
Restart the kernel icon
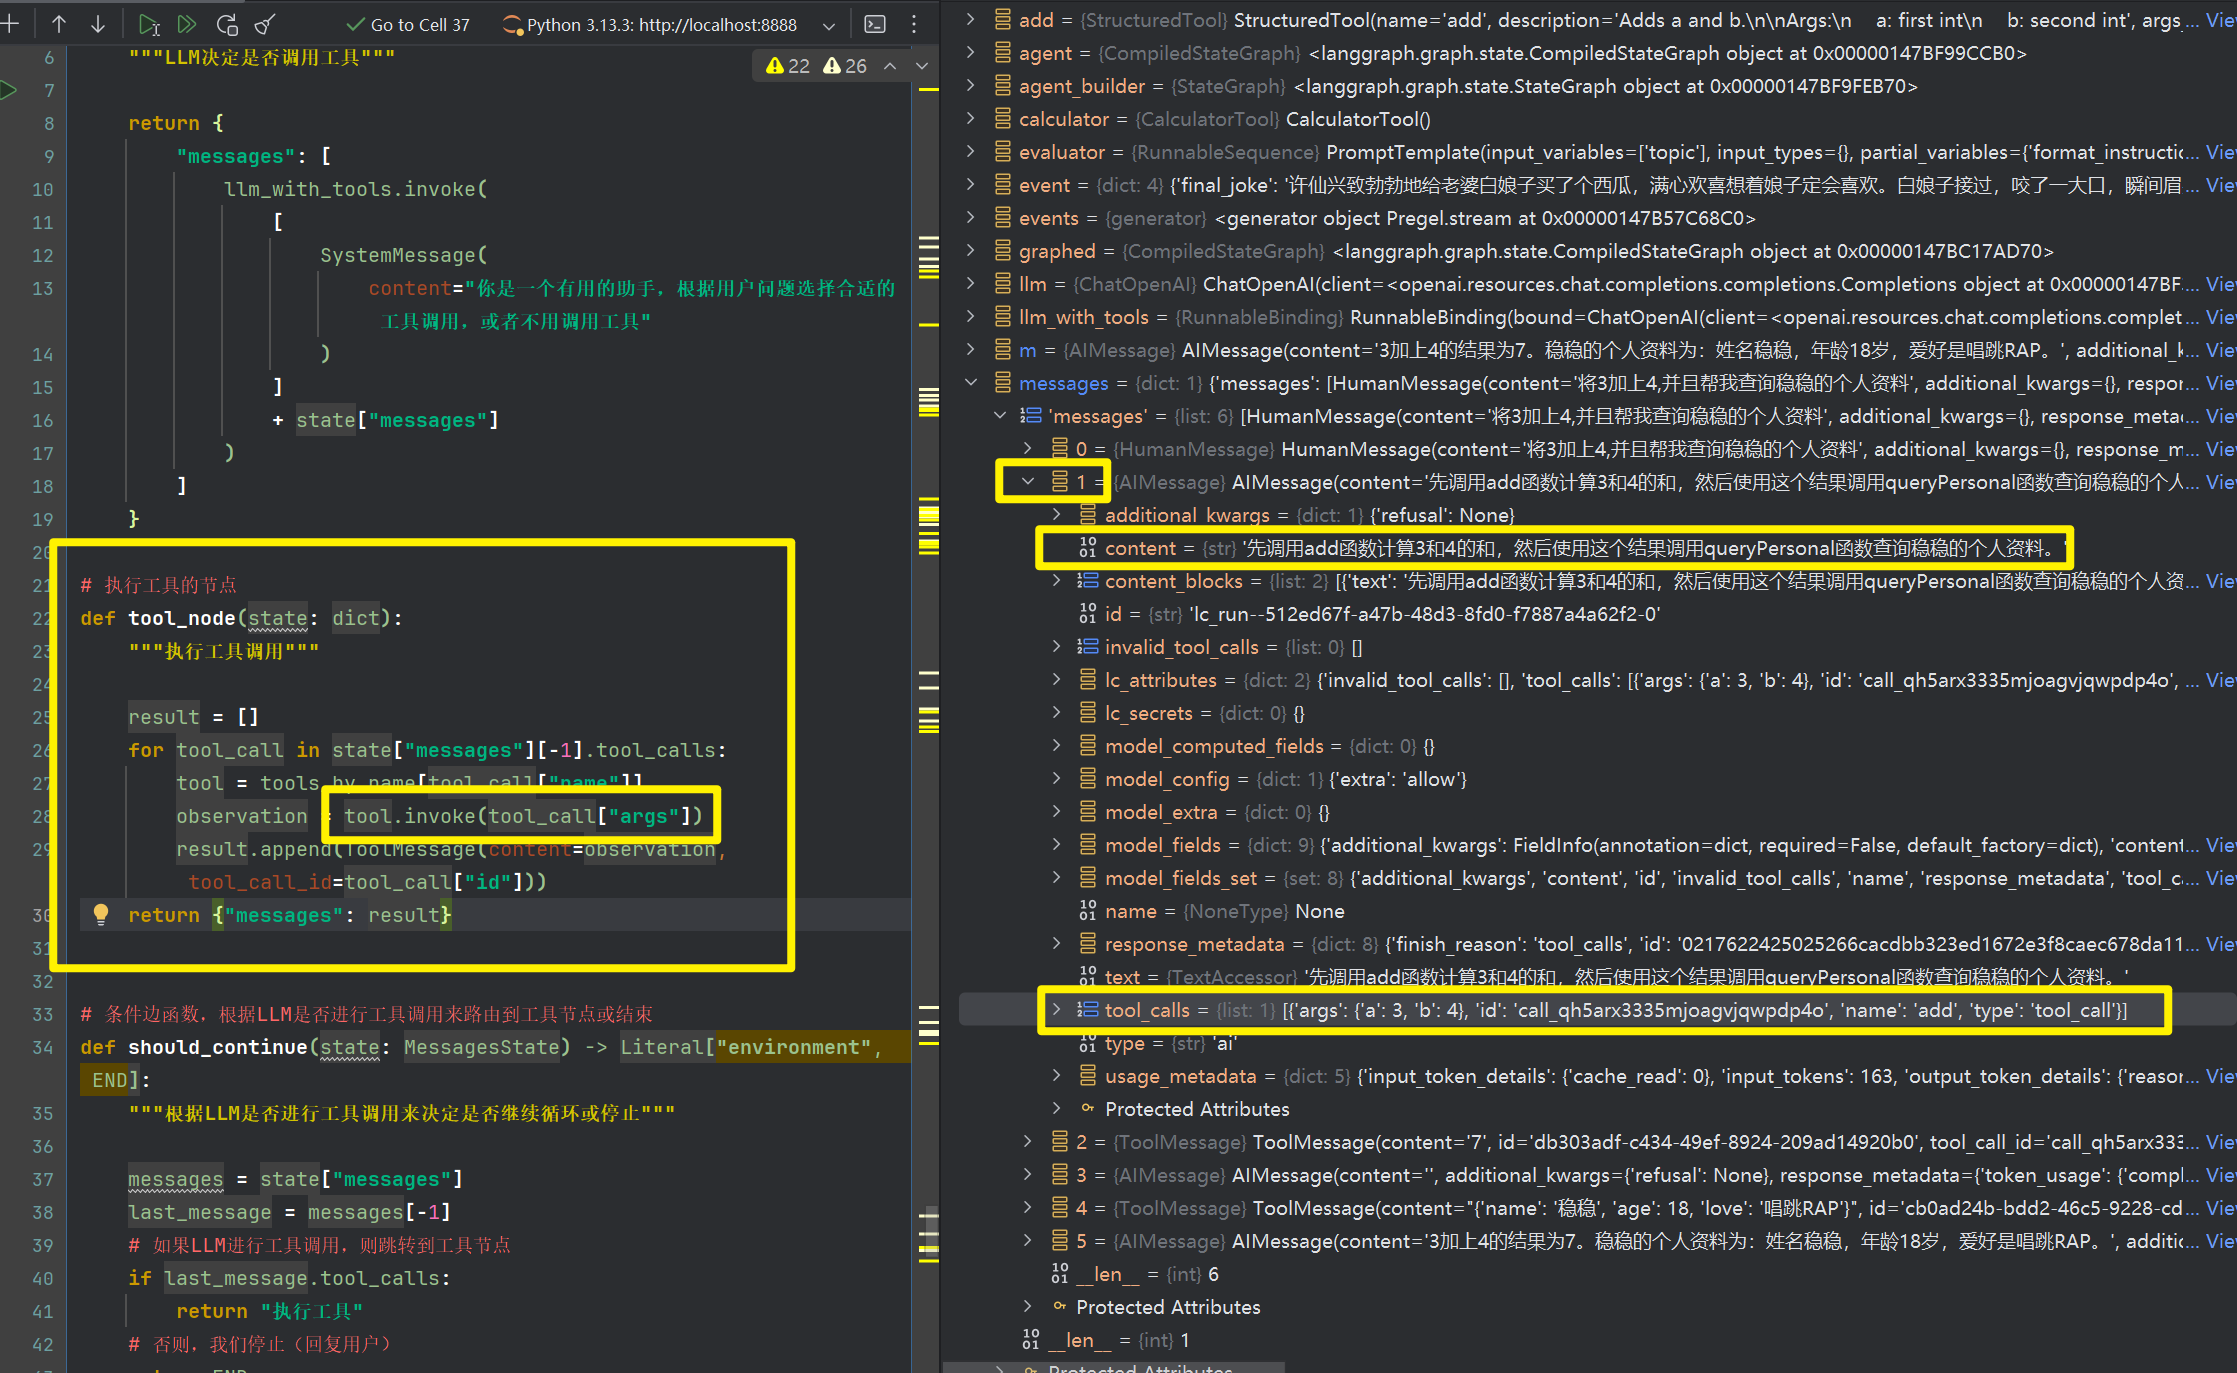227,24
